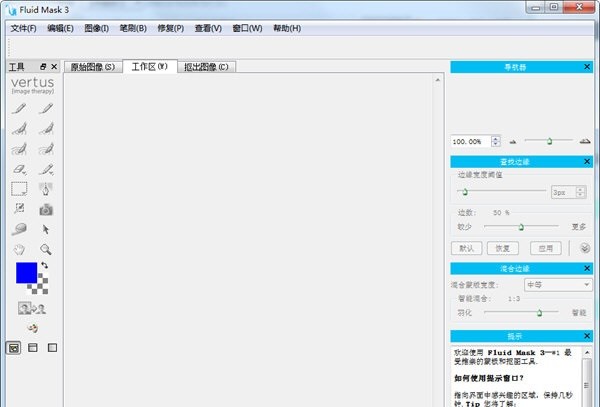Open the color palette icon
The width and height of the screenshot is (600, 407).
[33, 328]
